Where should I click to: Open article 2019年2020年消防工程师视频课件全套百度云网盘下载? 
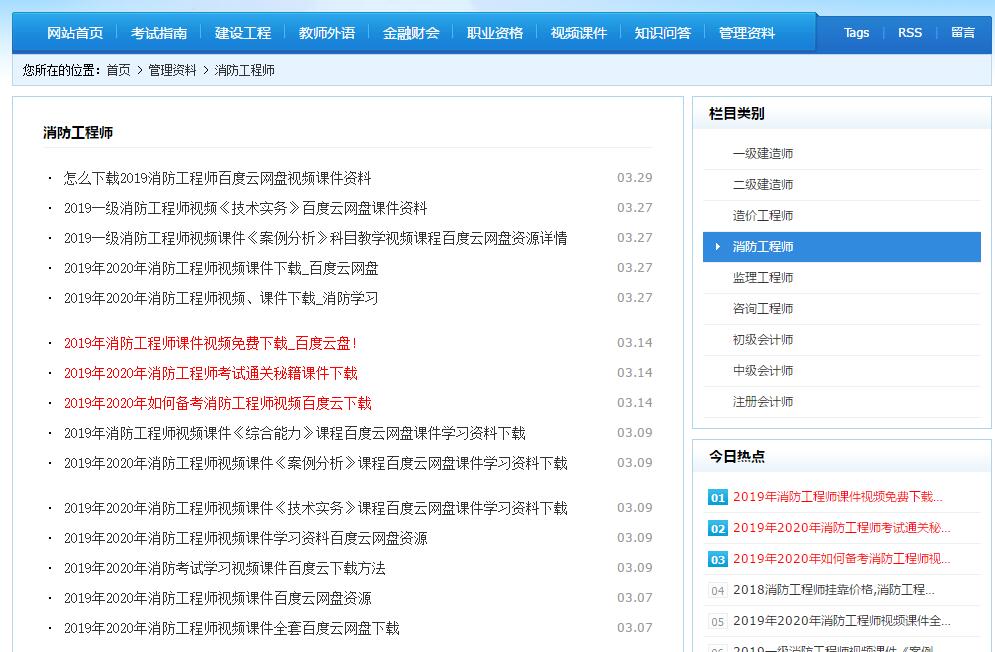pyautogui.click(x=231, y=629)
